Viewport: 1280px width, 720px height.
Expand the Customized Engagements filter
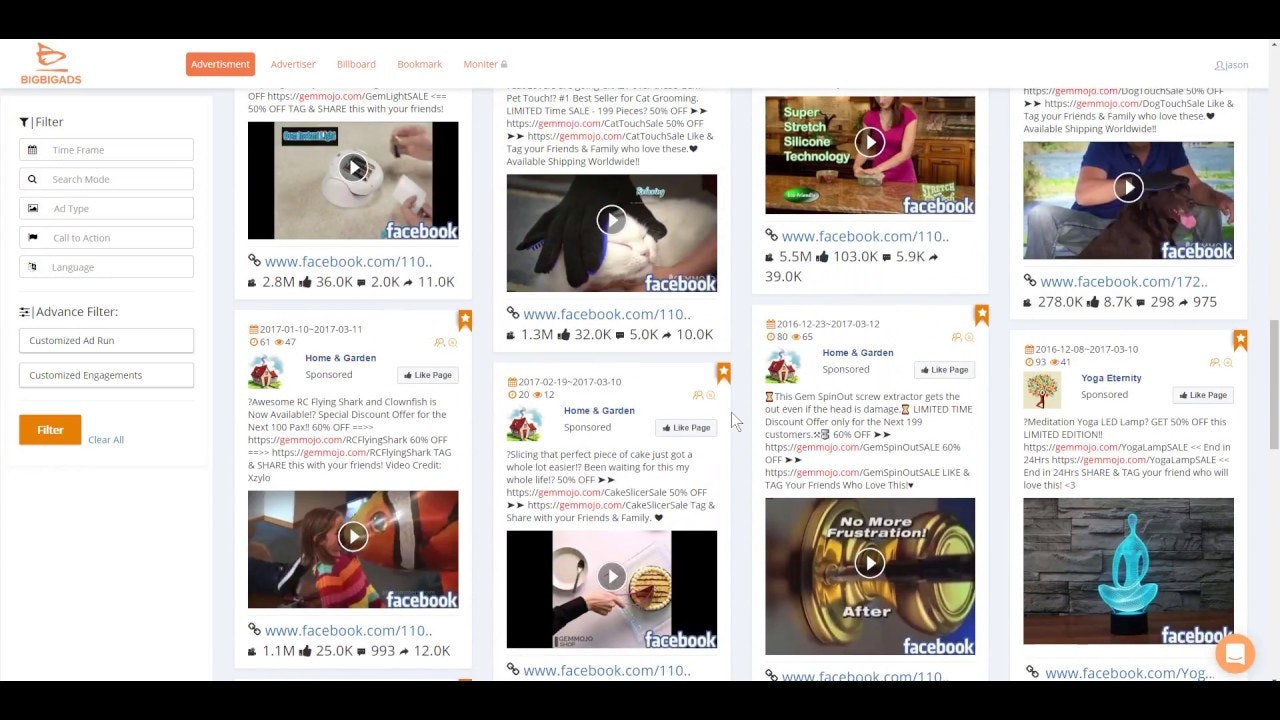point(106,375)
